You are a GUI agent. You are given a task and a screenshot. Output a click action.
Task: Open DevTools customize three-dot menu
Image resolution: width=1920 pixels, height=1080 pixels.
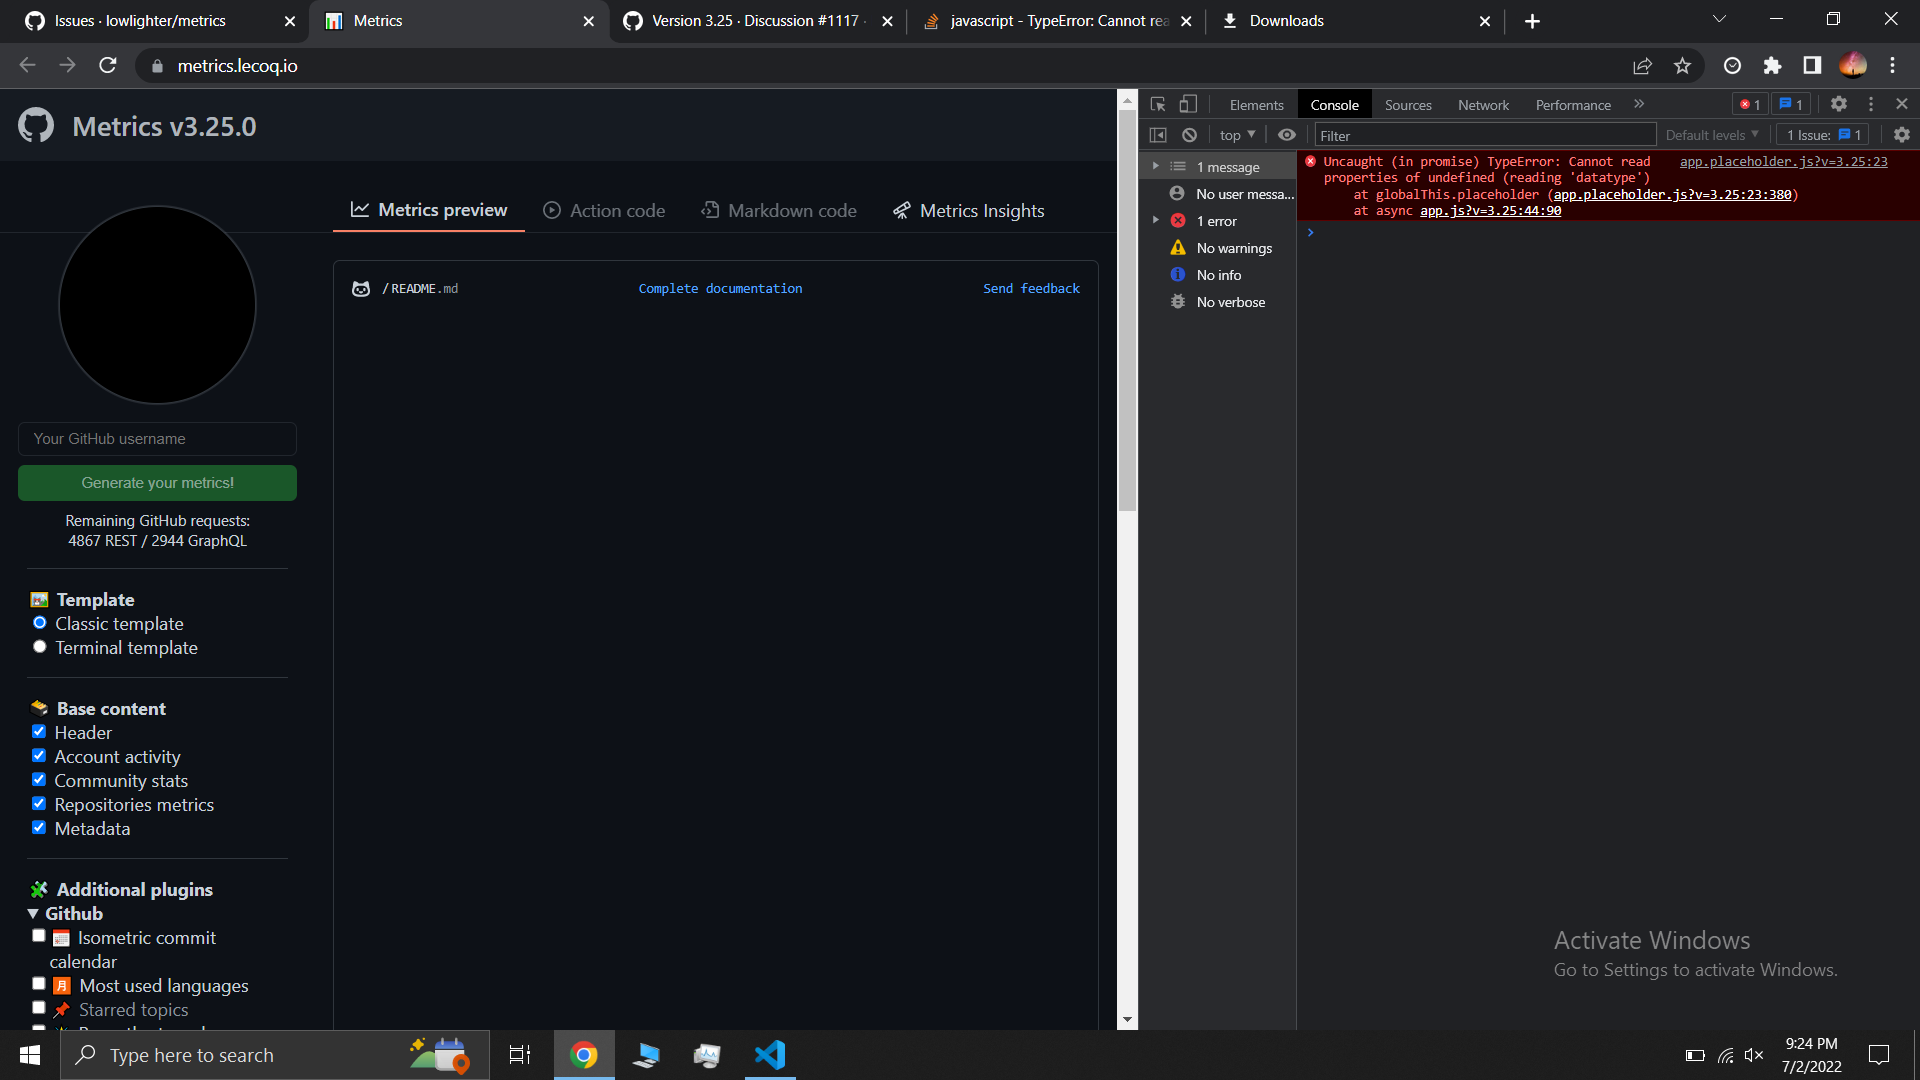point(1870,104)
